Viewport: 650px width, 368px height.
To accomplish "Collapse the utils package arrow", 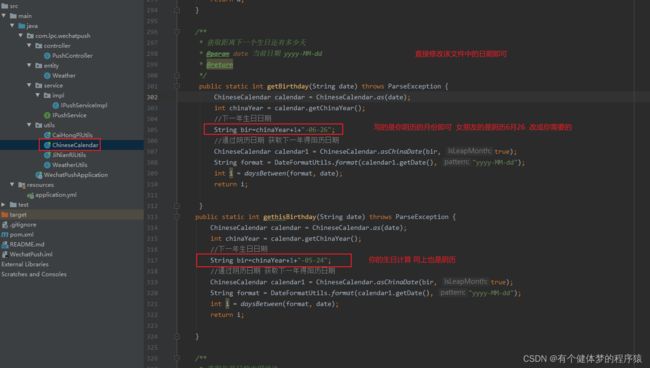I will [x=29, y=125].
